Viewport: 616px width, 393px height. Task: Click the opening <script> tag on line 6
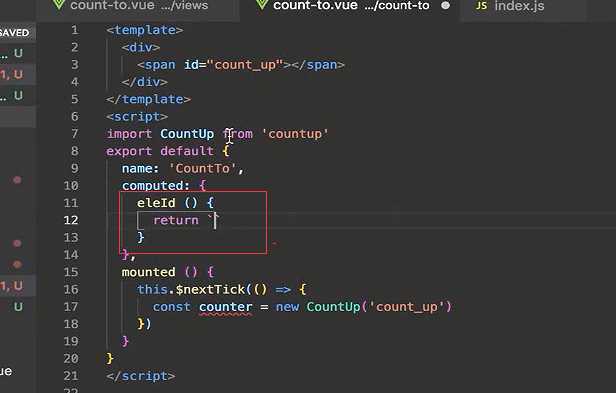pos(137,116)
